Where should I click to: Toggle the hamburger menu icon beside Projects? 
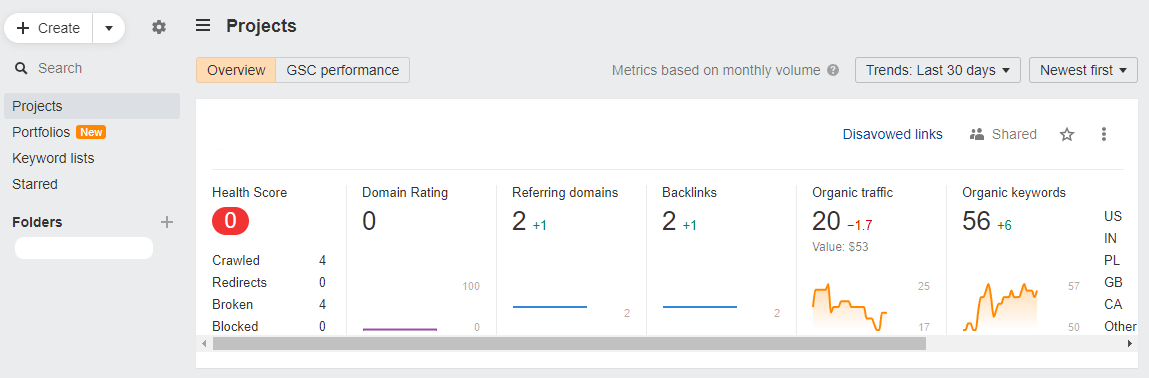[x=203, y=26]
